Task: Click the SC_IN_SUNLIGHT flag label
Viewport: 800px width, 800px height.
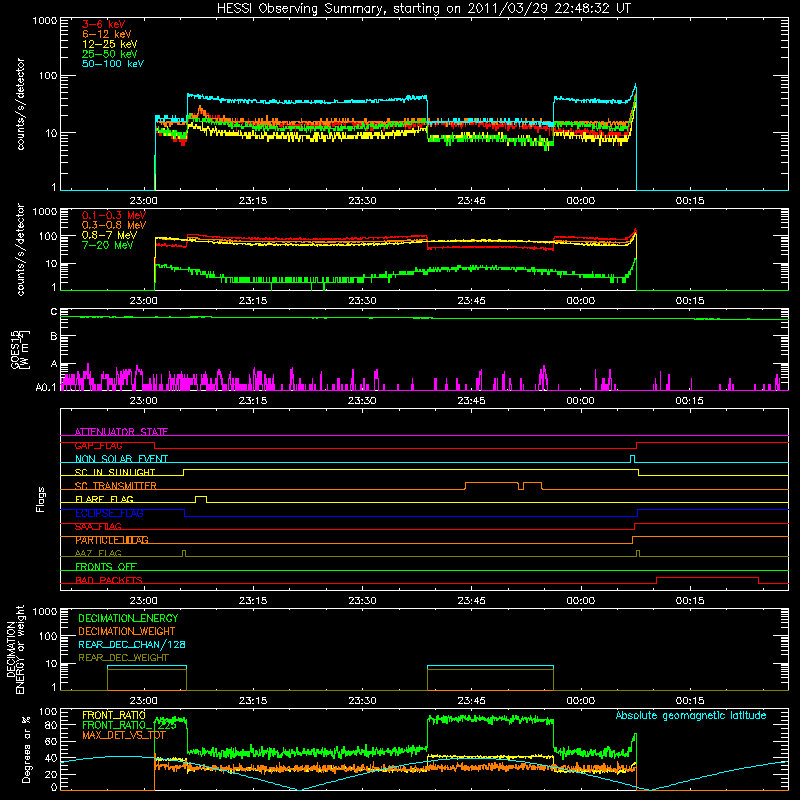Action: pyautogui.click(x=115, y=472)
